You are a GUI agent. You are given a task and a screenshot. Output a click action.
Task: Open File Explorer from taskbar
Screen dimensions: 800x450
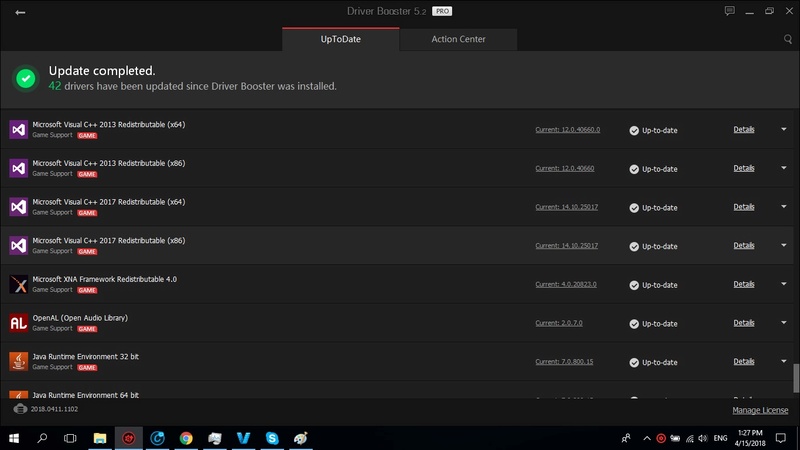(100, 438)
